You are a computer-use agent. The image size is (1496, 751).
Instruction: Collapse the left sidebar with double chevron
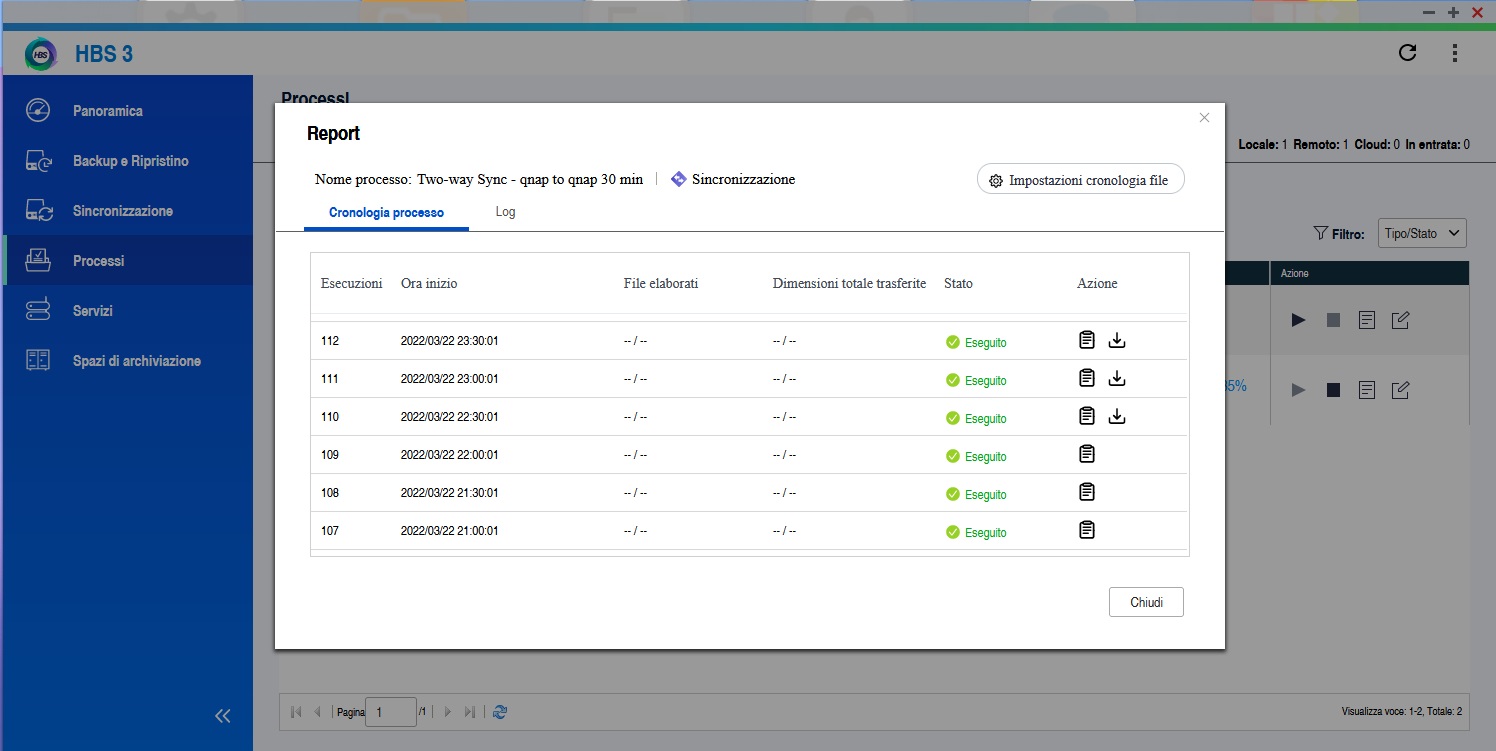point(223,715)
